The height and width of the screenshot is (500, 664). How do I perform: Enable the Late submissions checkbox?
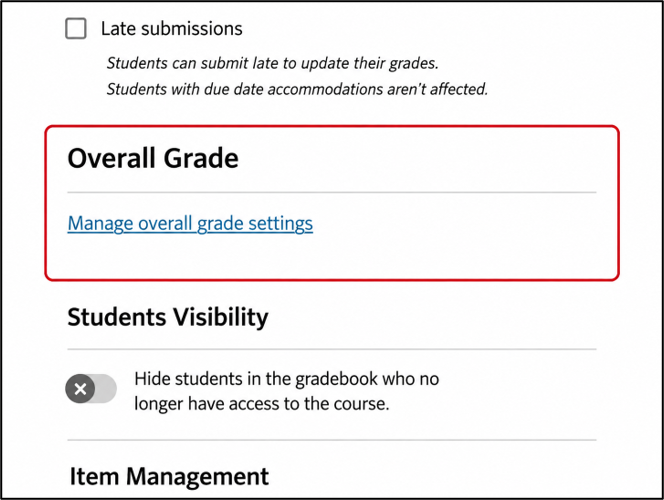coord(76,28)
